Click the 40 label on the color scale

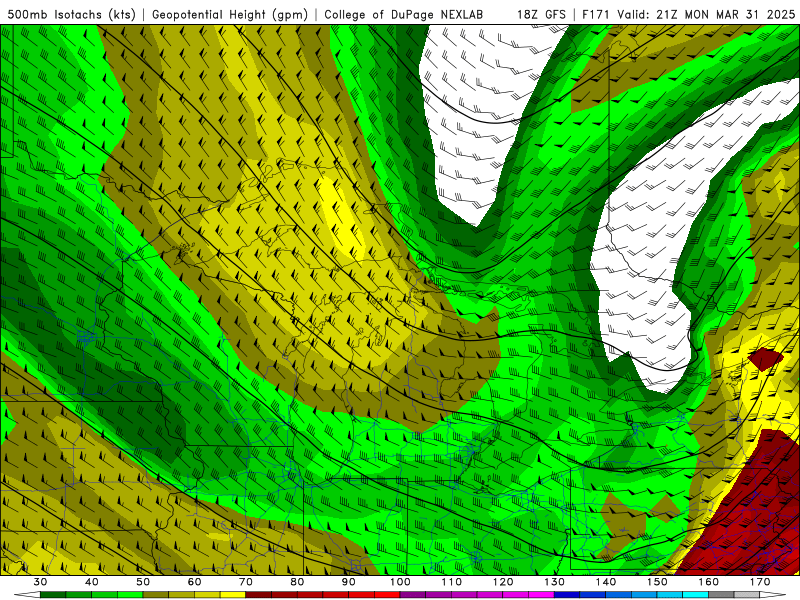click(92, 582)
